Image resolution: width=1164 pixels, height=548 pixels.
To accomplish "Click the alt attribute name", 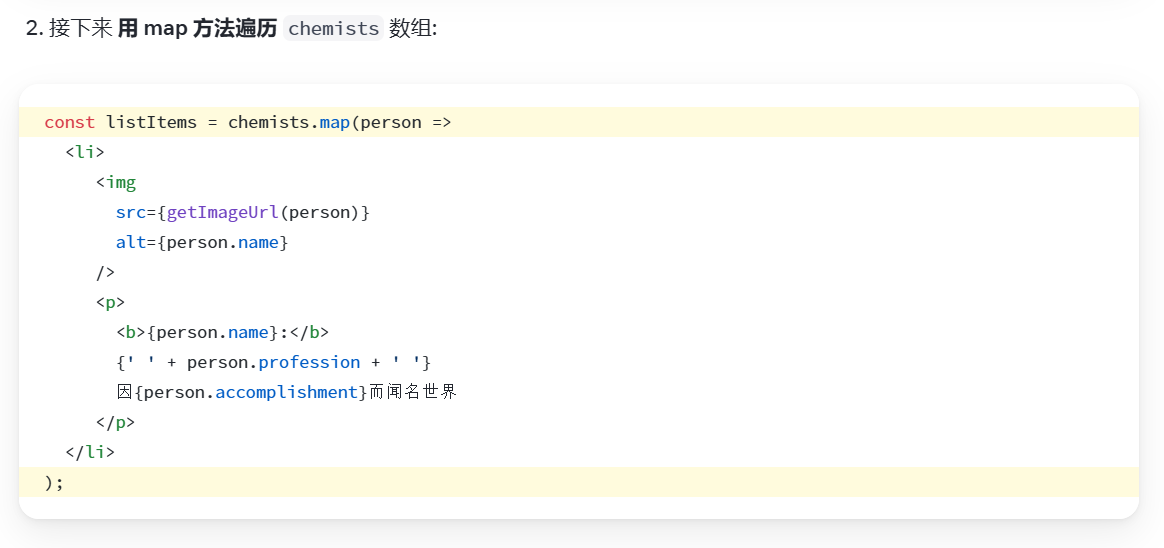I will (x=130, y=242).
